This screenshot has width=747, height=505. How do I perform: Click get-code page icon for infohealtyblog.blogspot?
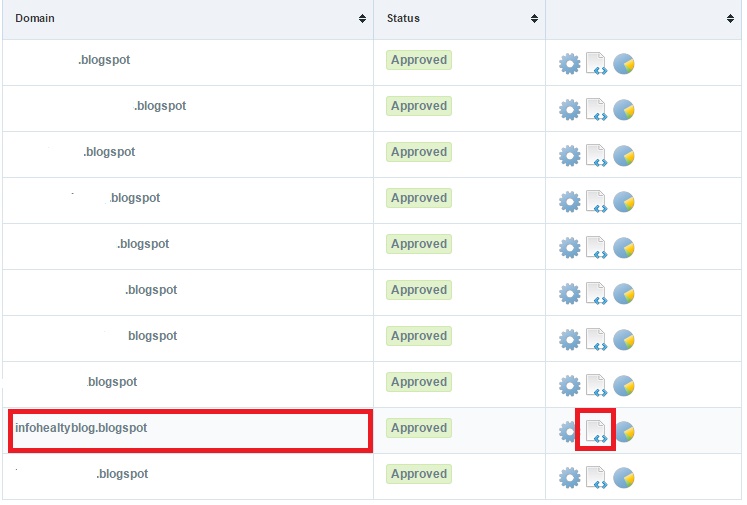point(596,431)
